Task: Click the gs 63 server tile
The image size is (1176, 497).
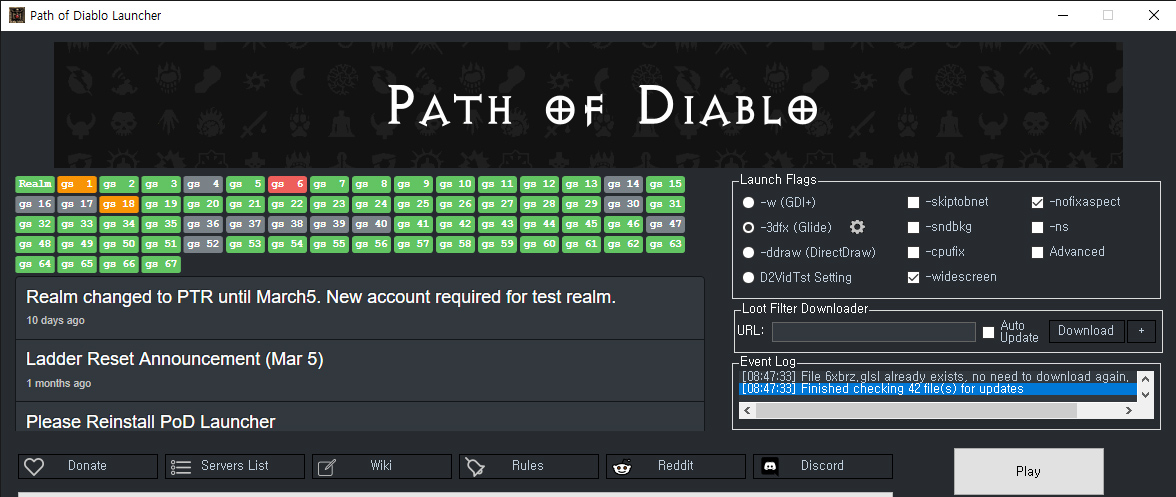Action: coord(665,244)
